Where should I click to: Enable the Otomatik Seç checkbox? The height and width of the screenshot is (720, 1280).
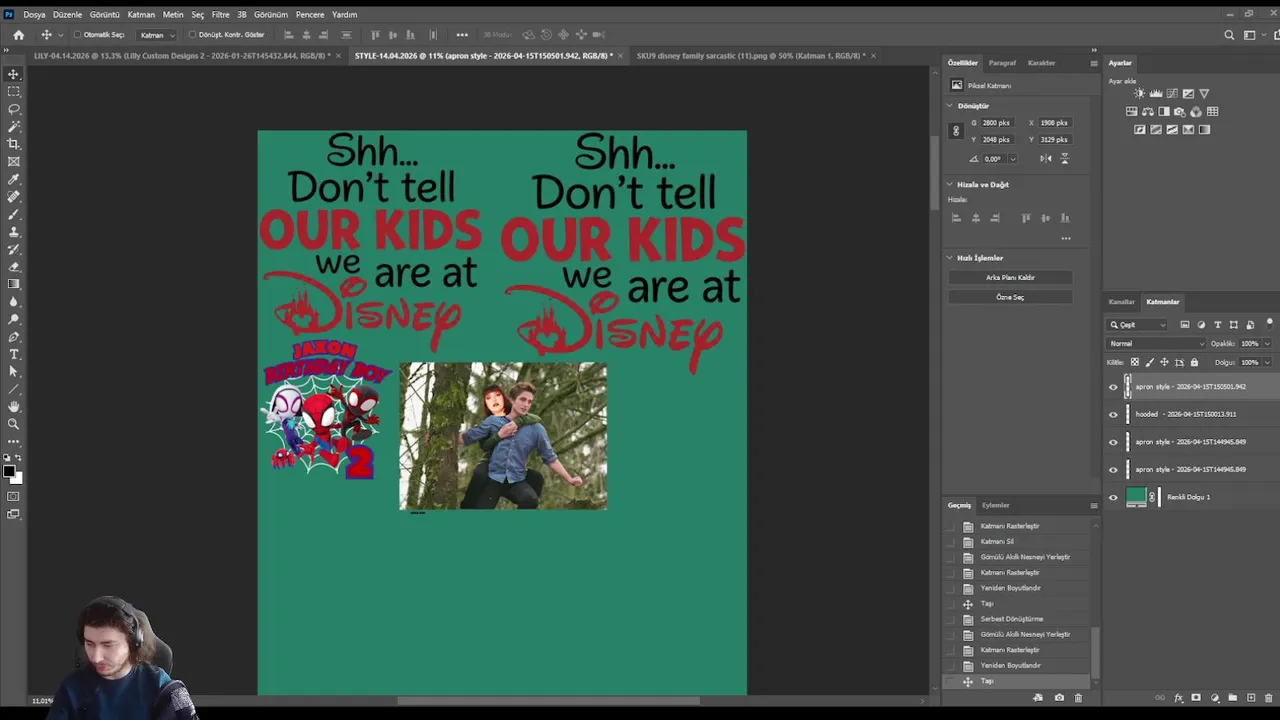pos(77,35)
